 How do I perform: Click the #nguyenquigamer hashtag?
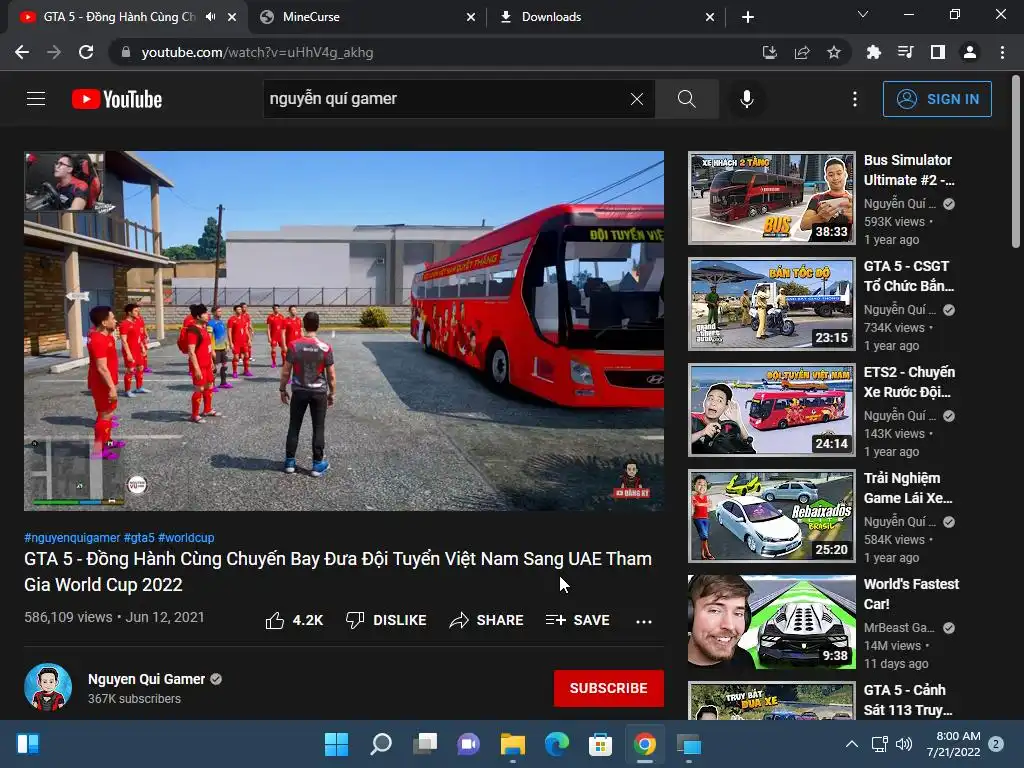click(x=72, y=537)
